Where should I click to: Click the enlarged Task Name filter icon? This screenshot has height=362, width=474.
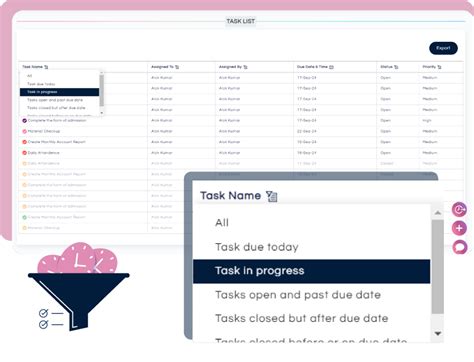[272, 196]
